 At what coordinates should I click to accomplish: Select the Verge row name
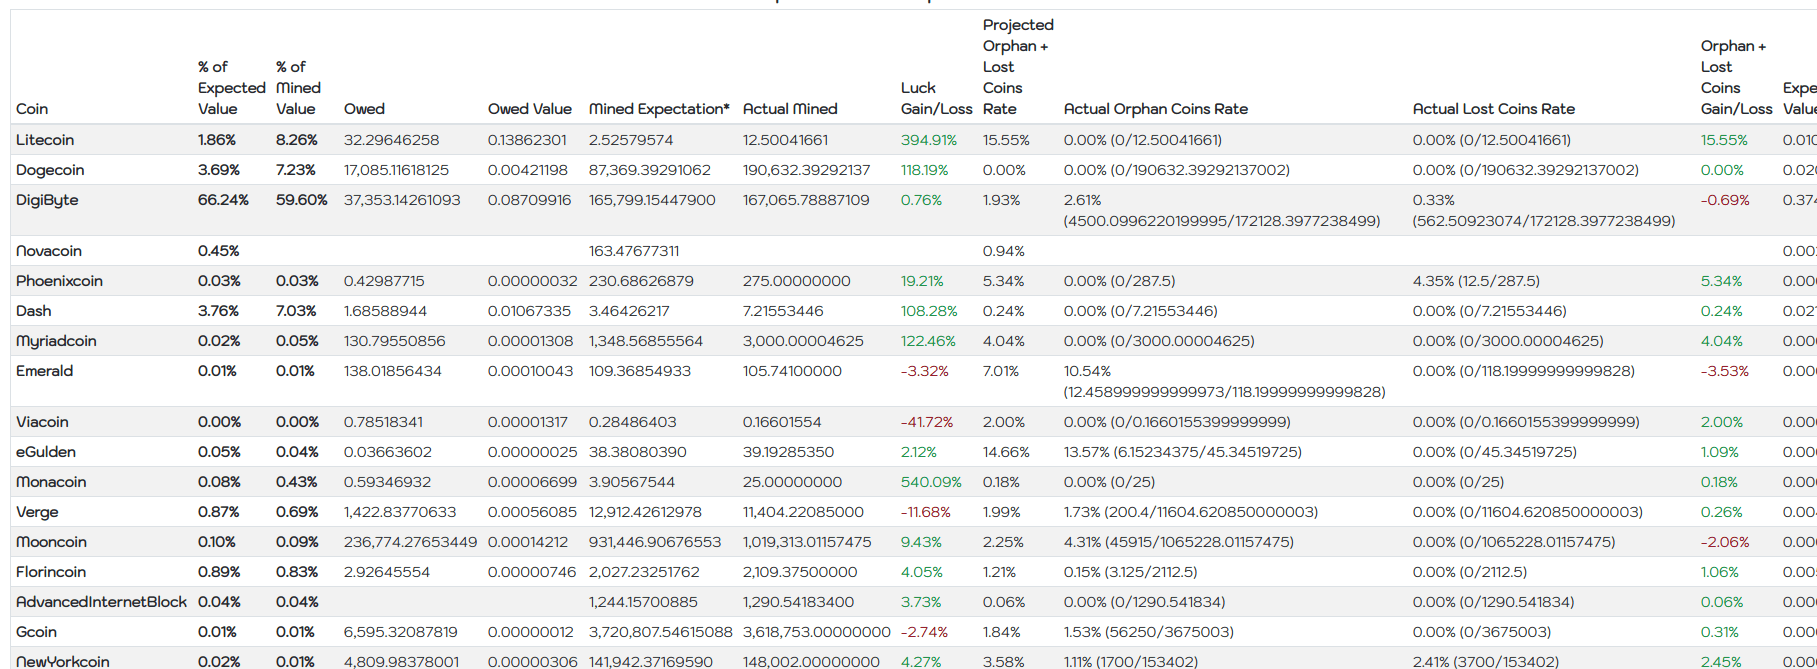point(37,512)
